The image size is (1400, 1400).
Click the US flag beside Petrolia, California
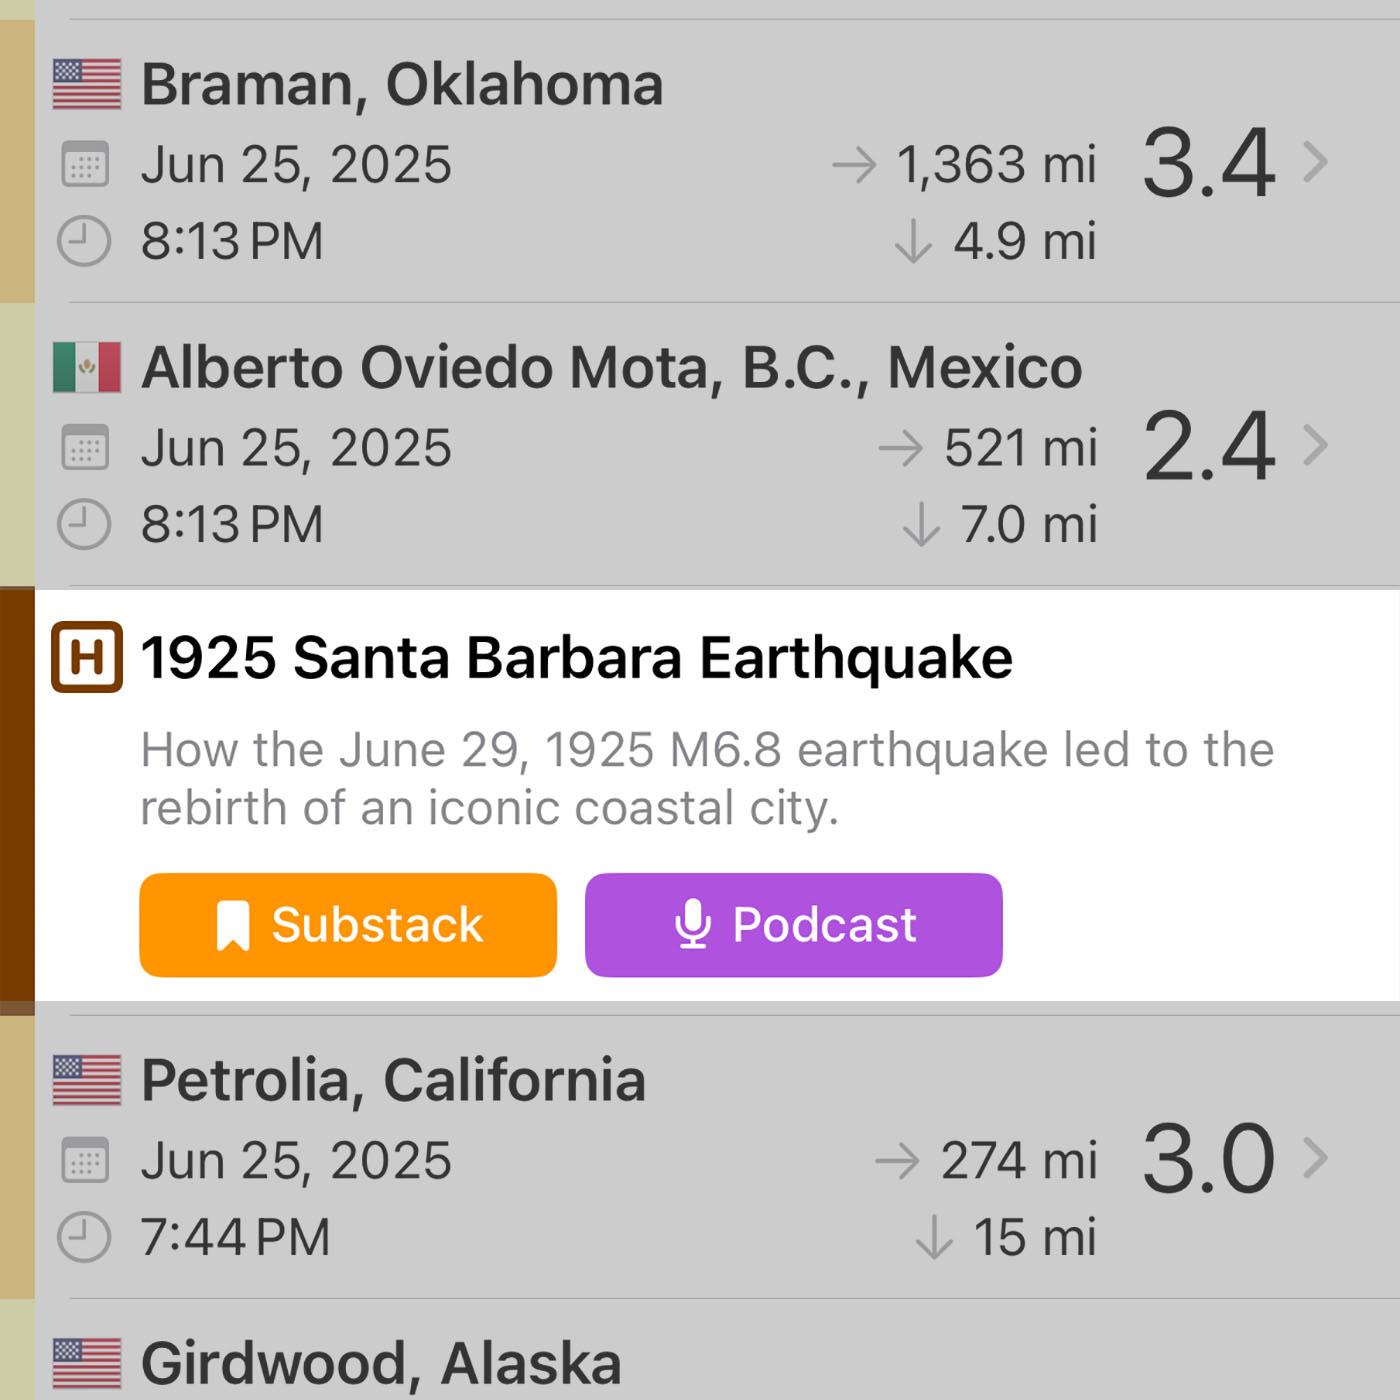coord(87,1080)
